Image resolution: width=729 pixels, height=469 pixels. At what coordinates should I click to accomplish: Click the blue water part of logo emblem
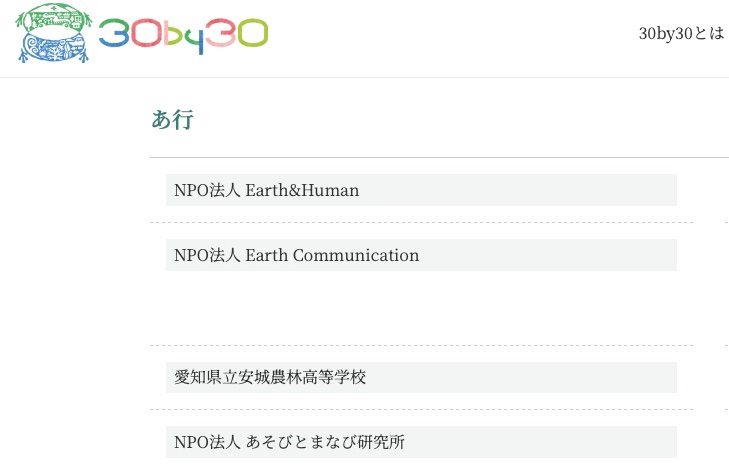pos(55,49)
